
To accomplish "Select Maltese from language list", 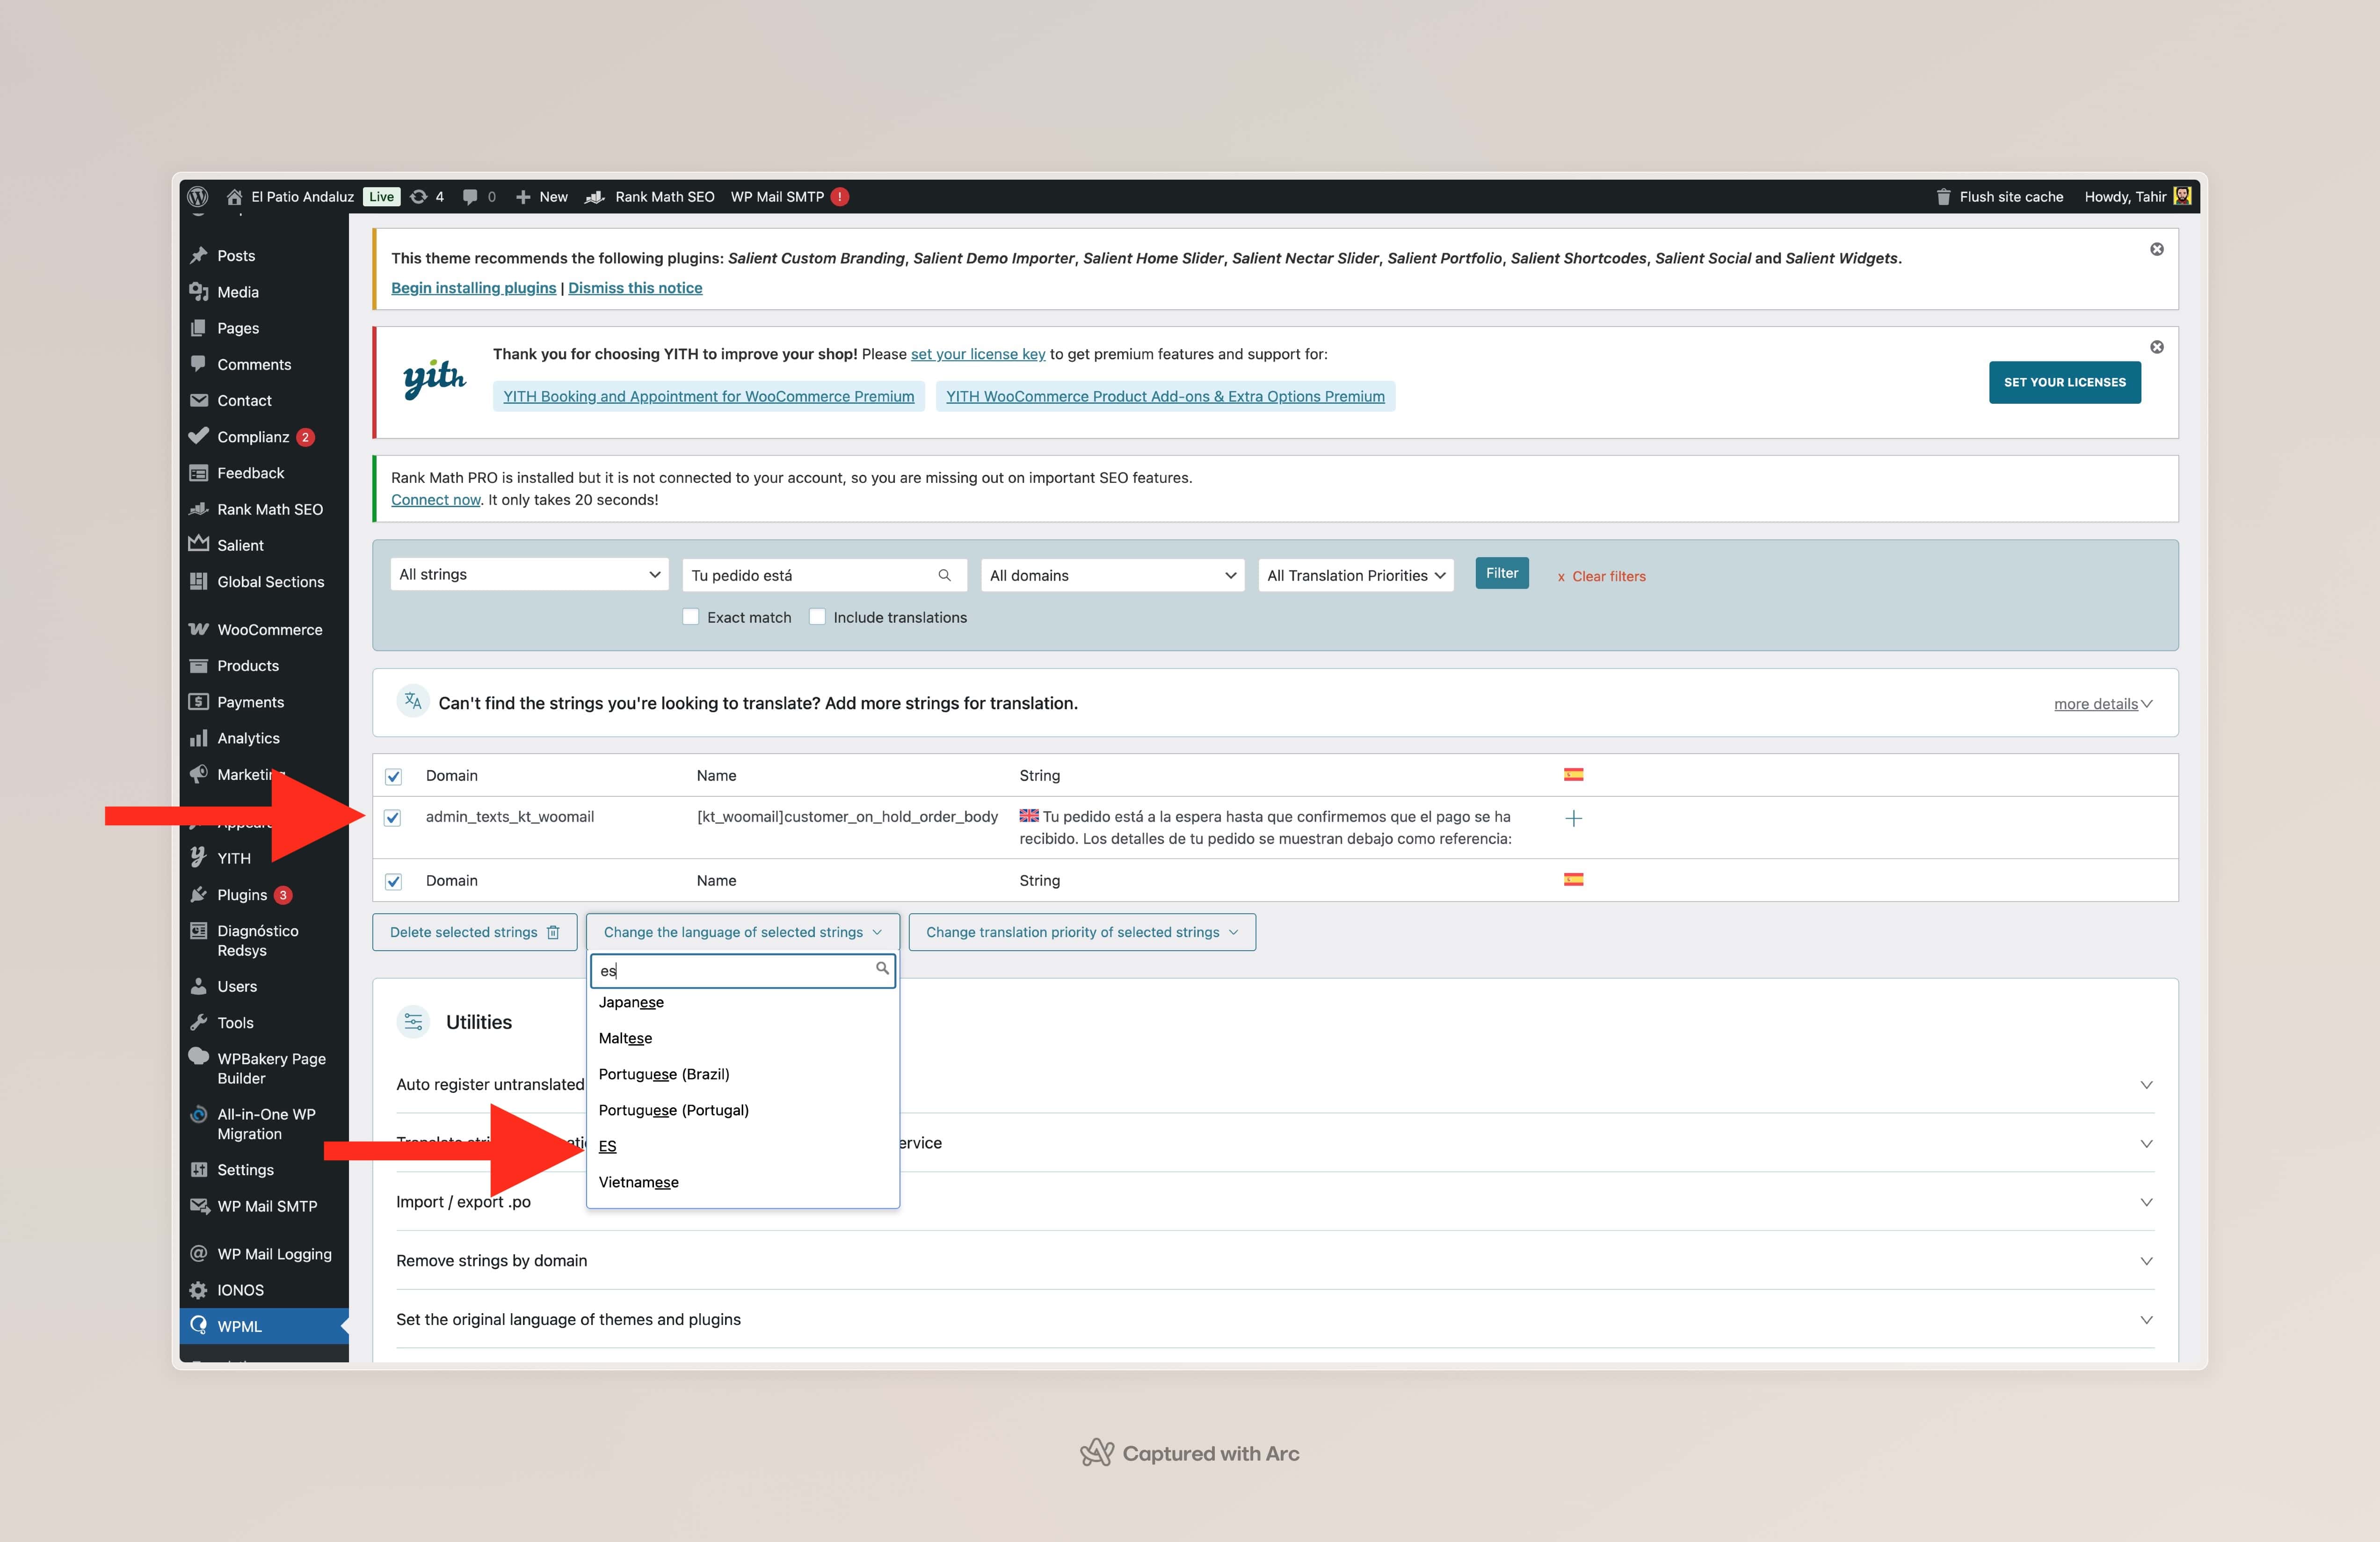I will [x=742, y=1038].
